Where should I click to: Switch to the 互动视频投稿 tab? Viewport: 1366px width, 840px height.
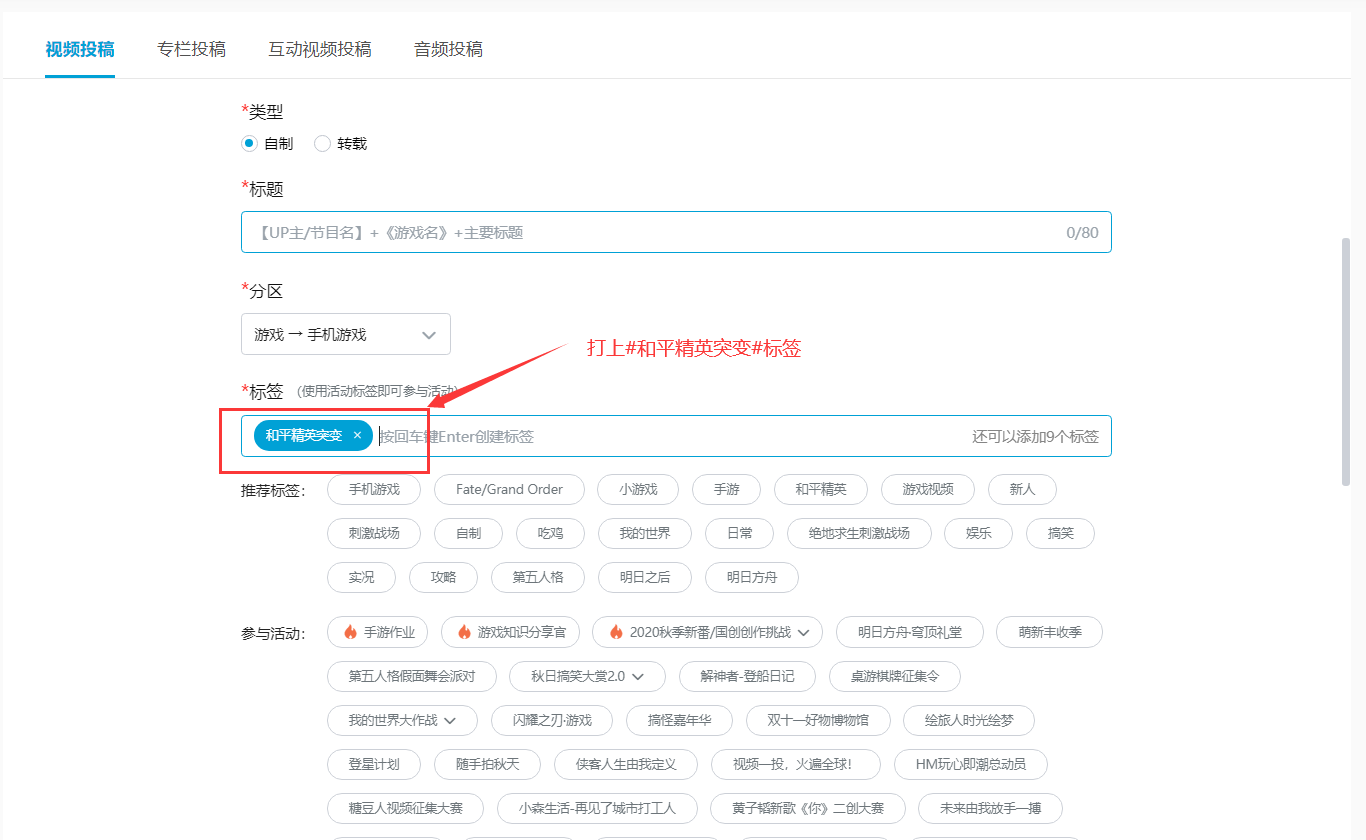point(320,49)
